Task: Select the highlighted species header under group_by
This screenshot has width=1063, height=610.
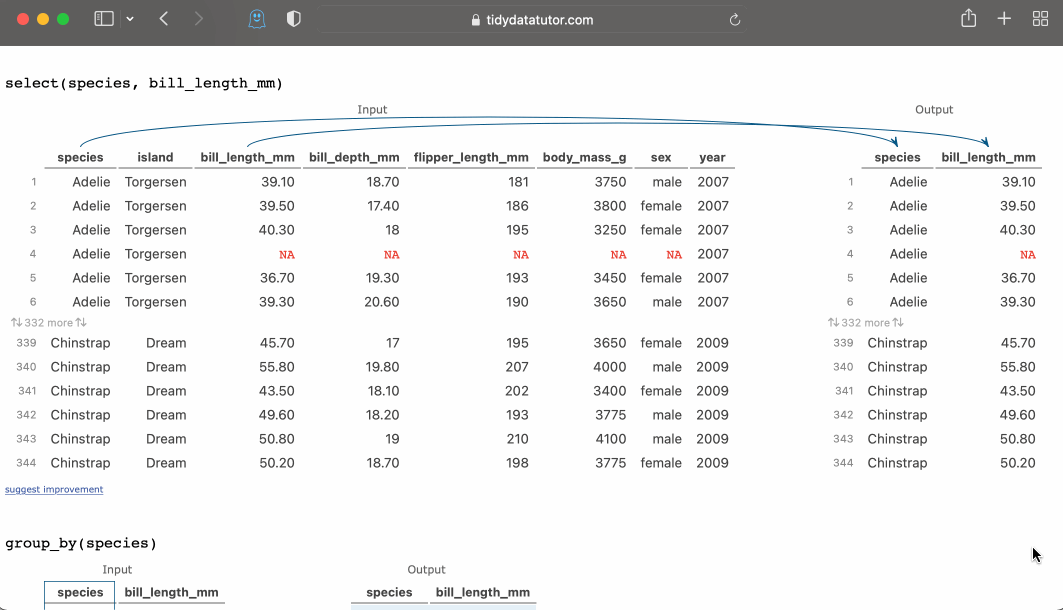Action: pyautogui.click(x=80, y=592)
